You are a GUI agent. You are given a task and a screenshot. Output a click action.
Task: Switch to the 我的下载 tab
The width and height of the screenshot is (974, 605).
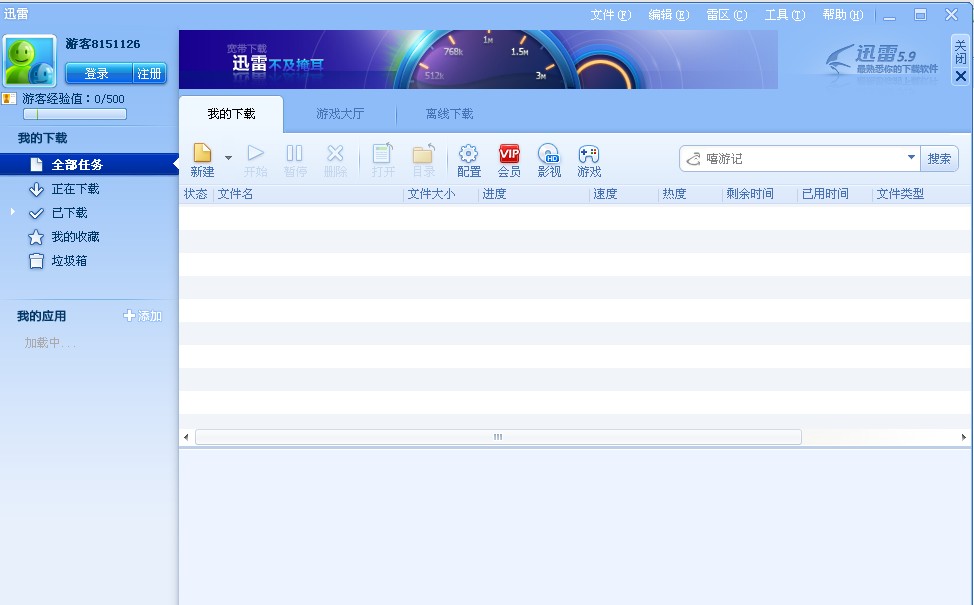tap(231, 114)
